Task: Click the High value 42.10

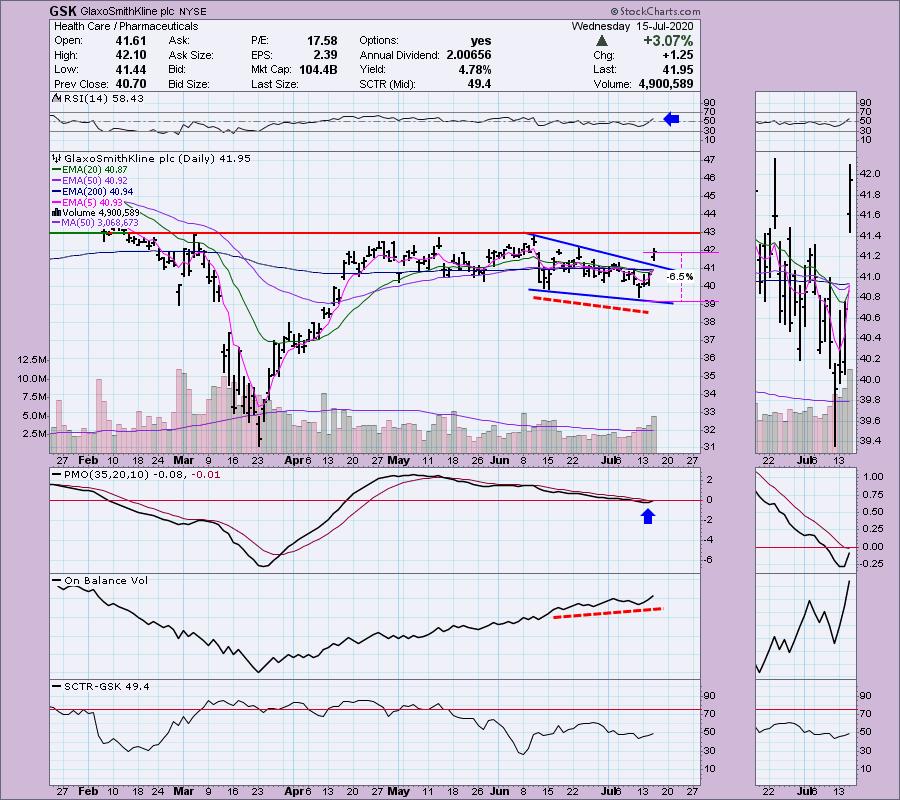Action: [131, 55]
